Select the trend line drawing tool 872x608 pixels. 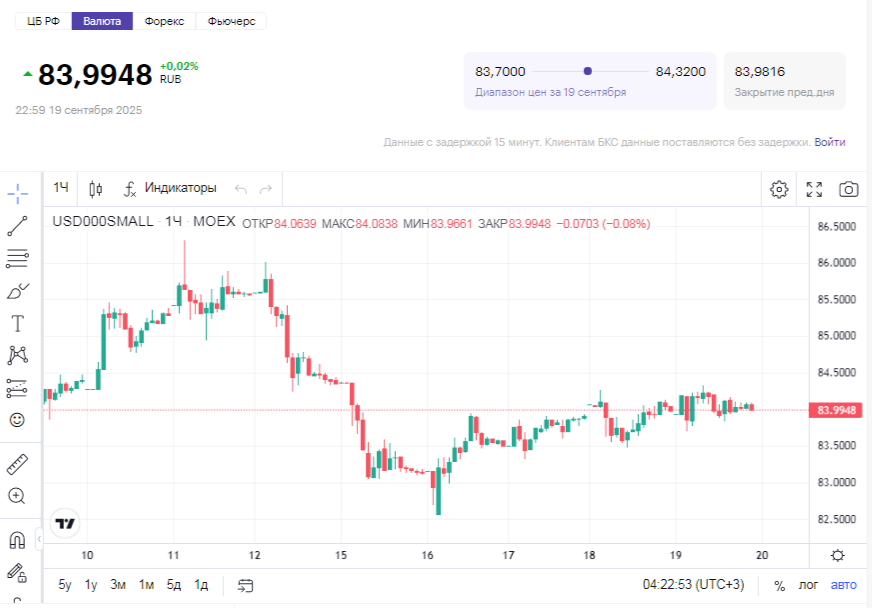pos(18,226)
